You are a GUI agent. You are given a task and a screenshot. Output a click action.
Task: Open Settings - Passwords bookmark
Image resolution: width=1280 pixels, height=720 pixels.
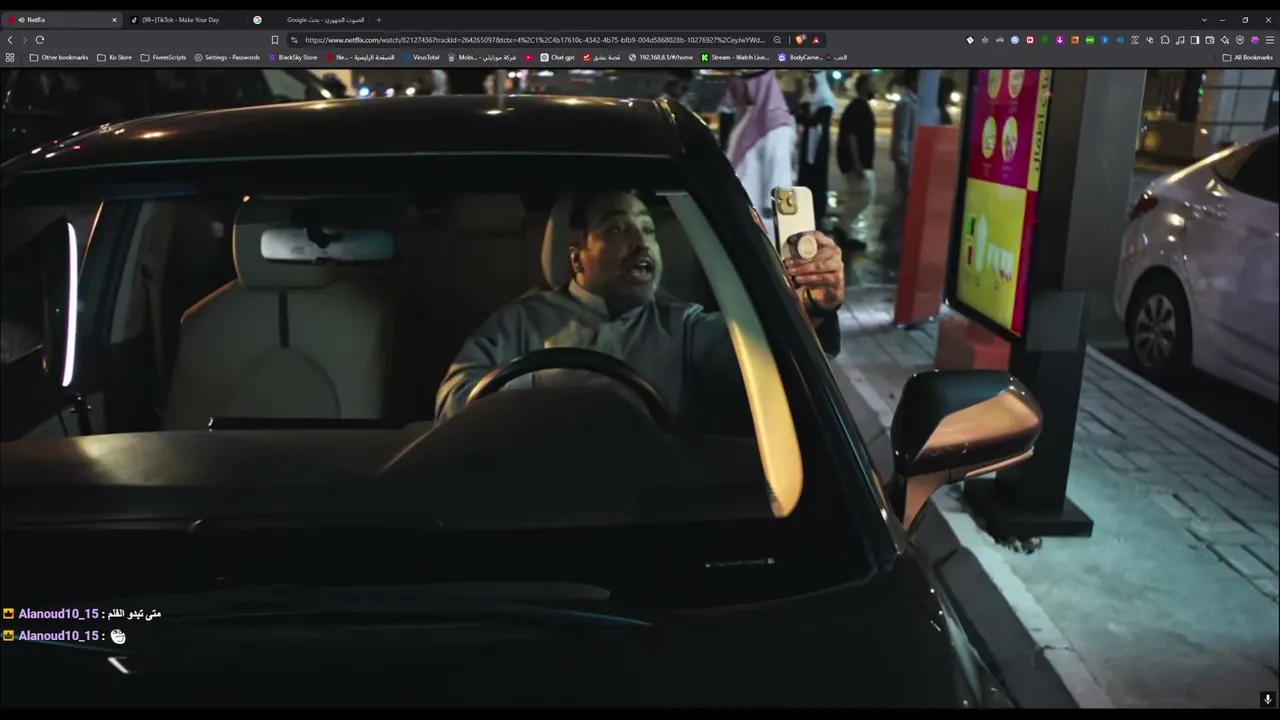point(227,58)
